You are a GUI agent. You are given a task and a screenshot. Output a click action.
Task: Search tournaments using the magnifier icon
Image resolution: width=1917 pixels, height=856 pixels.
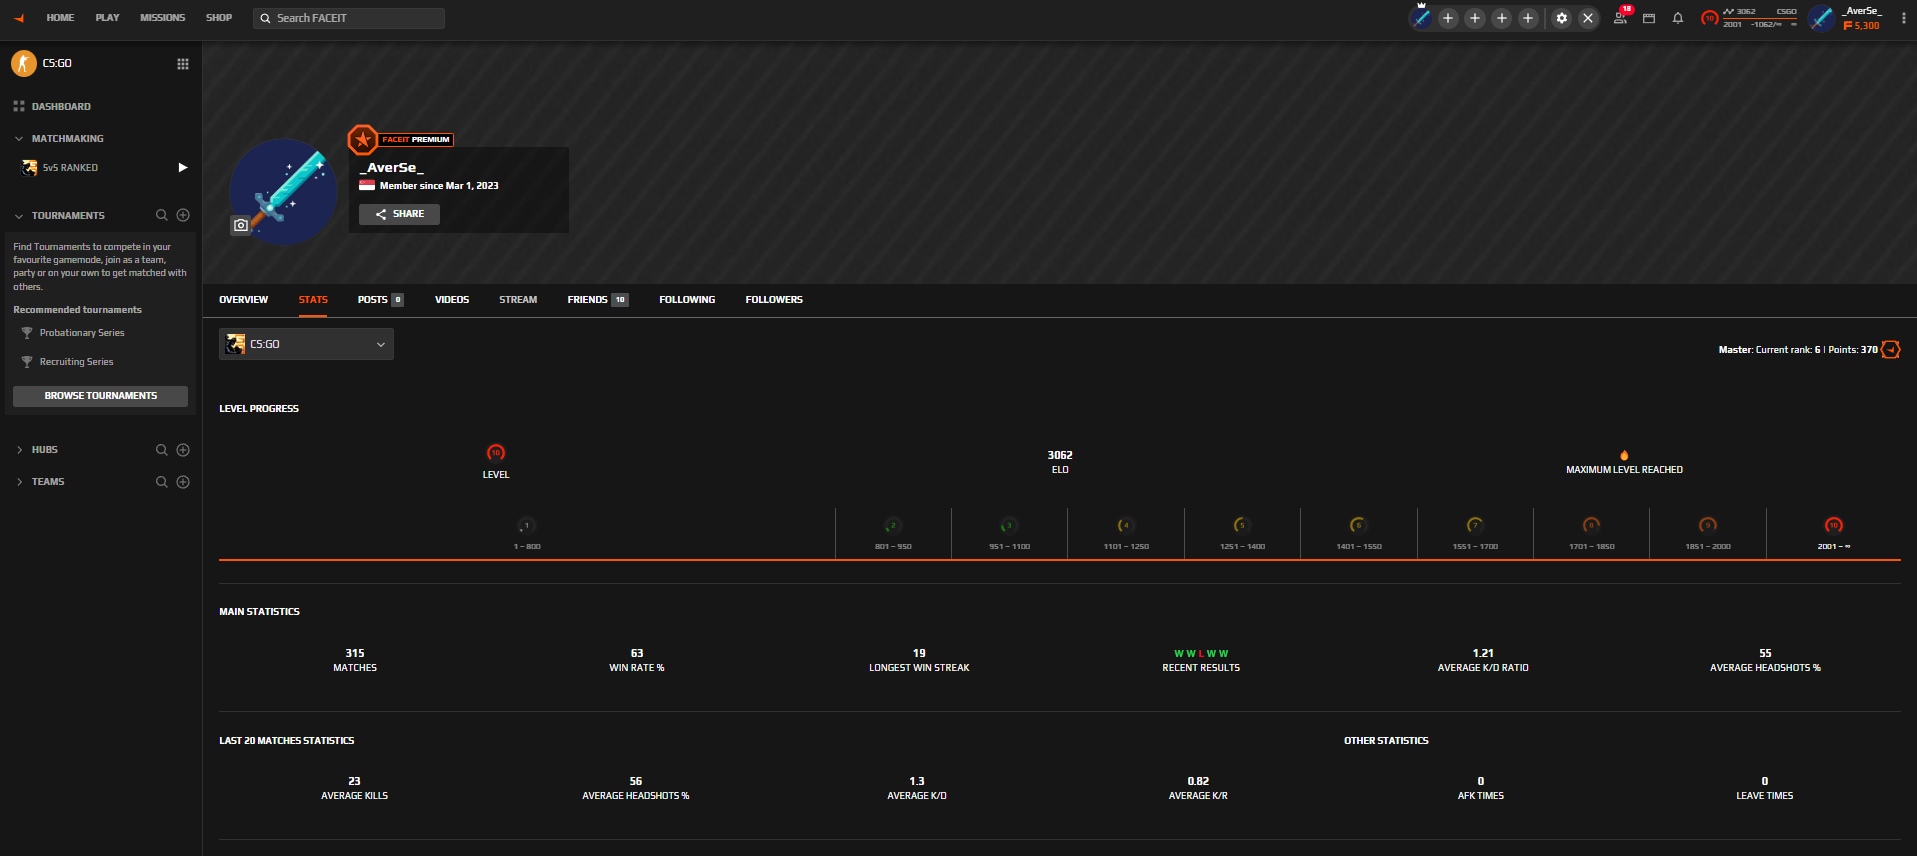[161, 215]
